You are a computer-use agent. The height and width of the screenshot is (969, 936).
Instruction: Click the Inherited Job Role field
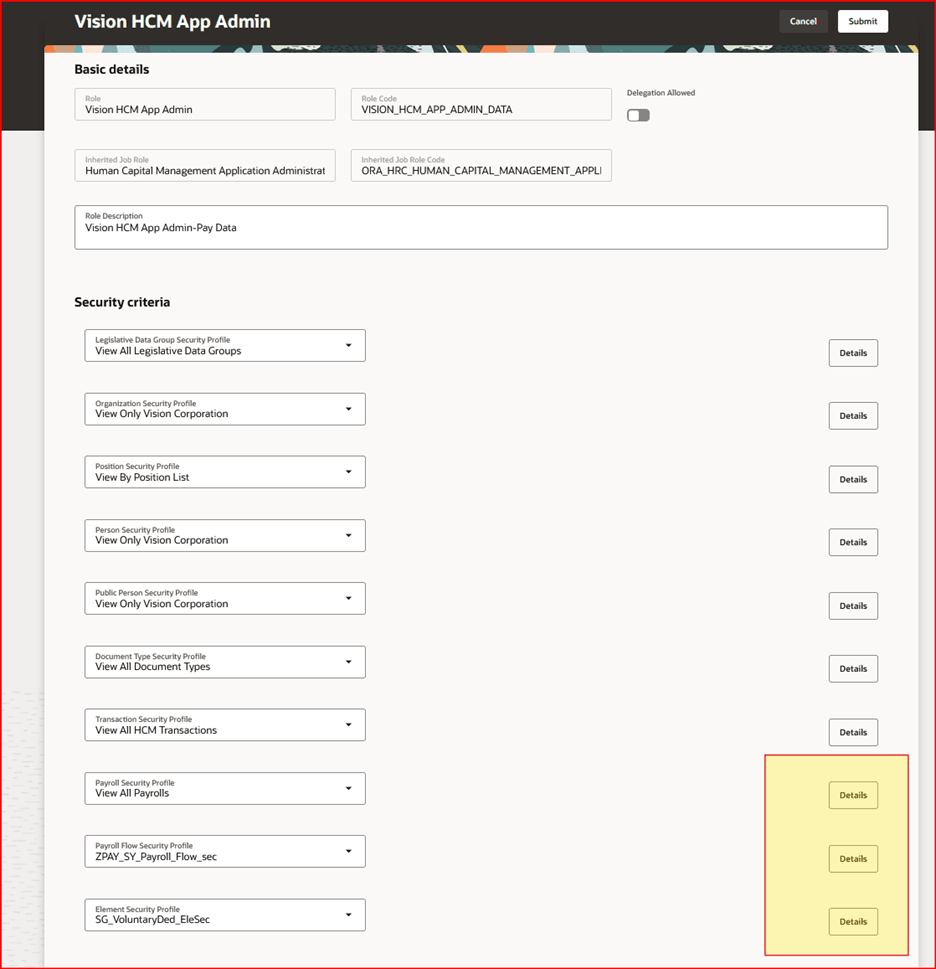pyautogui.click(x=204, y=165)
